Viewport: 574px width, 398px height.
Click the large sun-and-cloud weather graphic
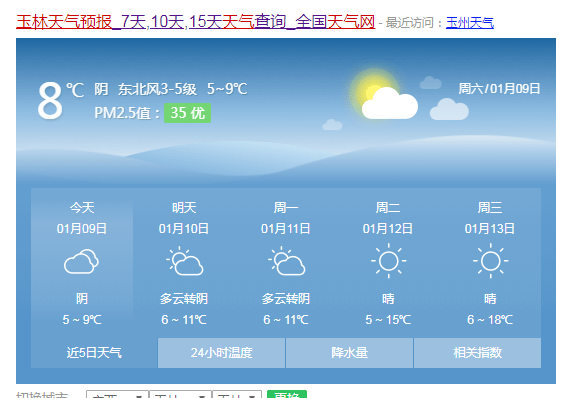point(384,94)
